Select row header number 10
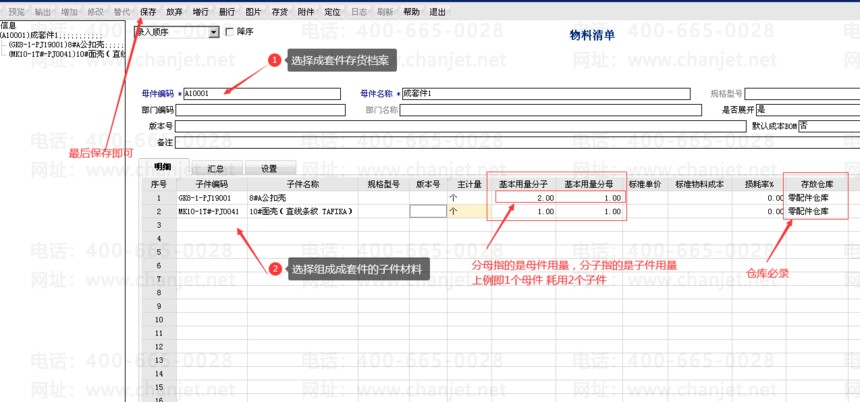 (159, 320)
